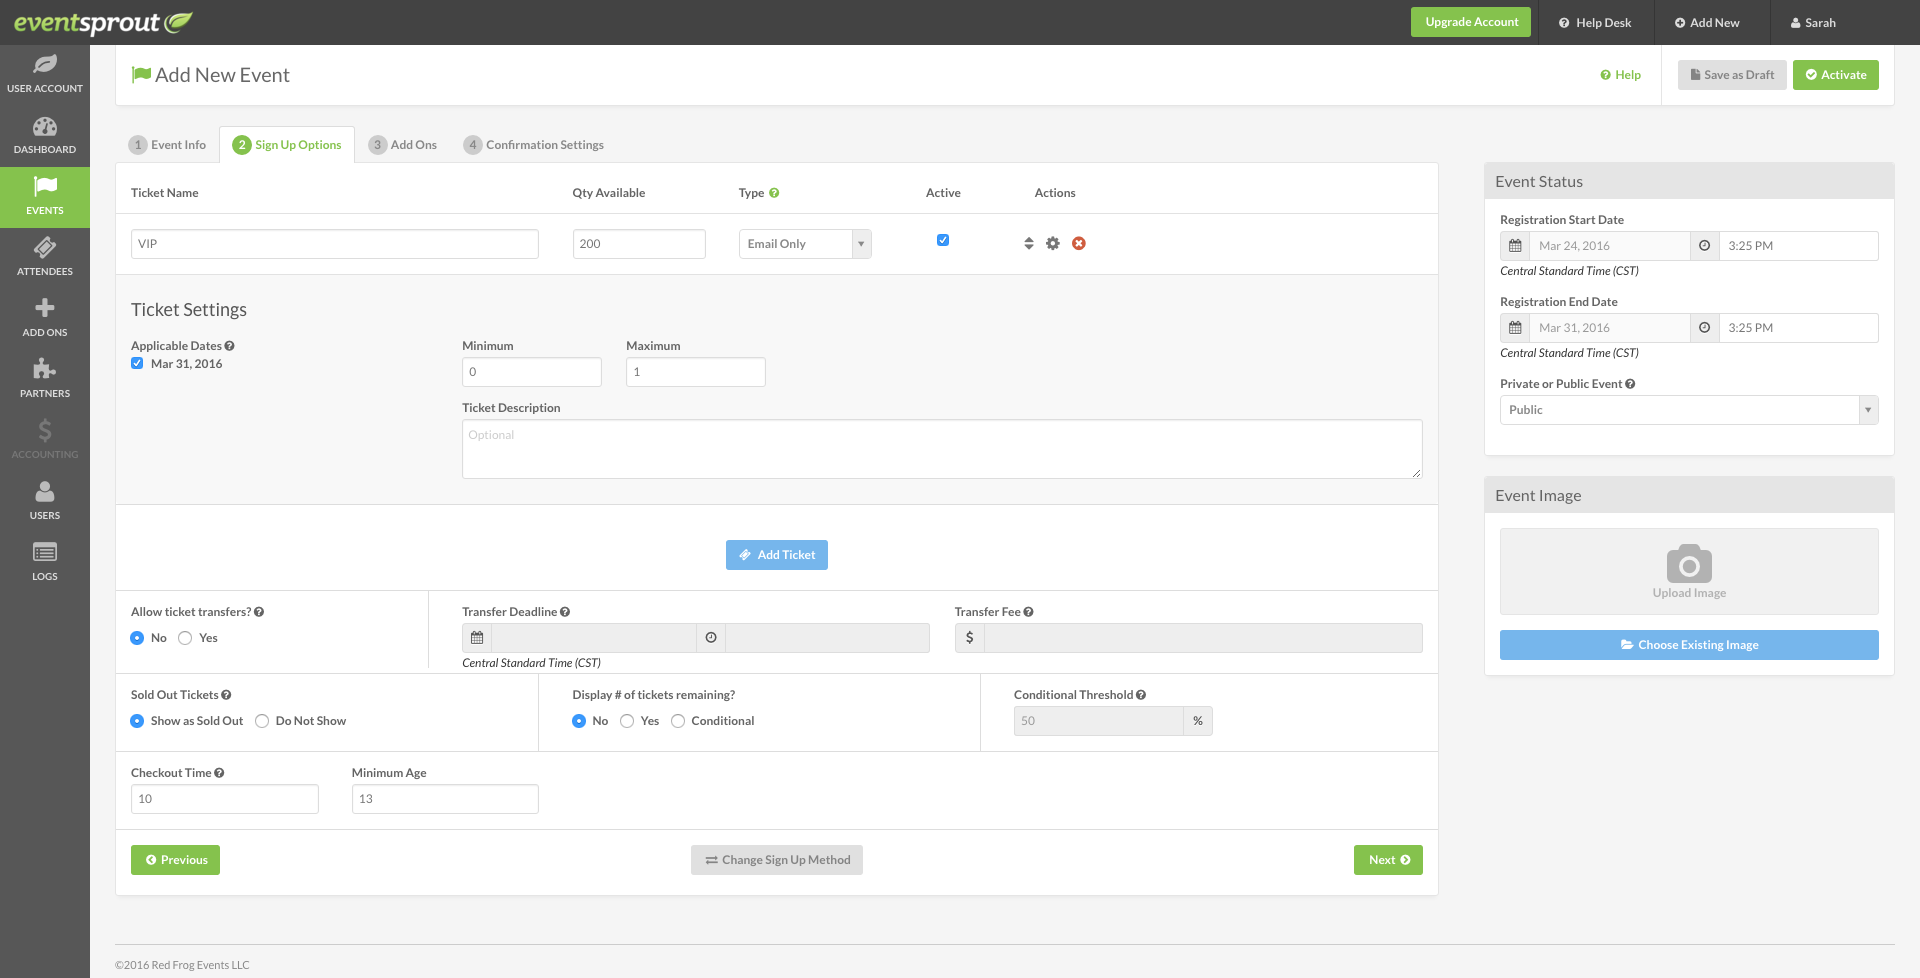Open Accounting section in sidebar
The width and height of the screenshot is (1920, 978).
click(45, 441)
